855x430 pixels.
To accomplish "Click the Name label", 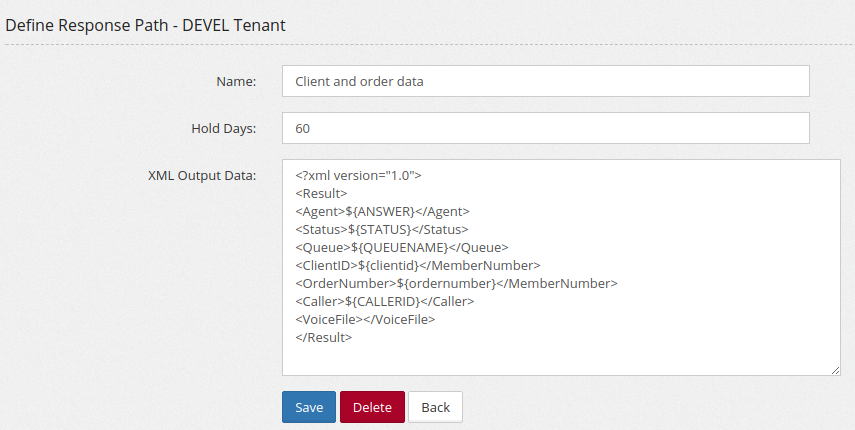I will point(236,82).
